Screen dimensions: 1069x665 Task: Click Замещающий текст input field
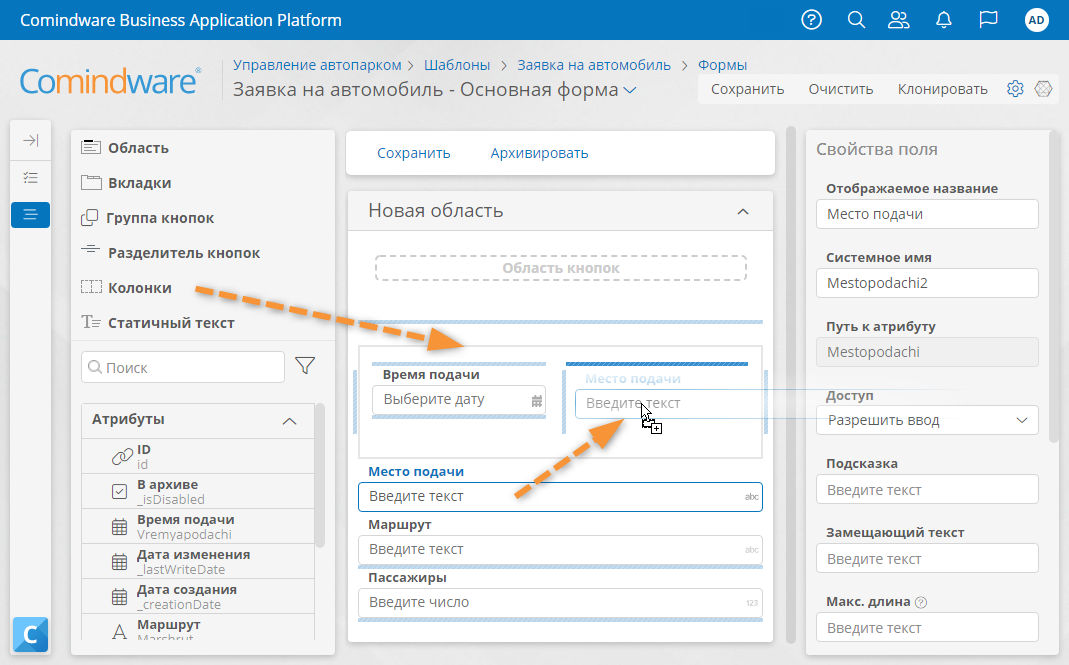(x=927, y=559)
